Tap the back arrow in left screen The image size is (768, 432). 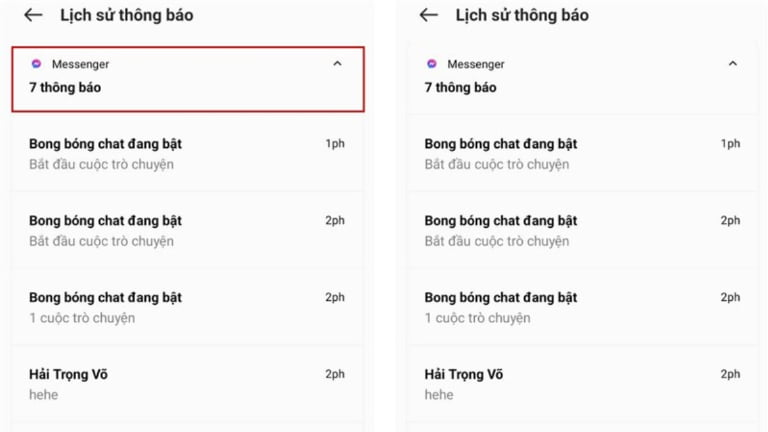[x=33, y=15]
